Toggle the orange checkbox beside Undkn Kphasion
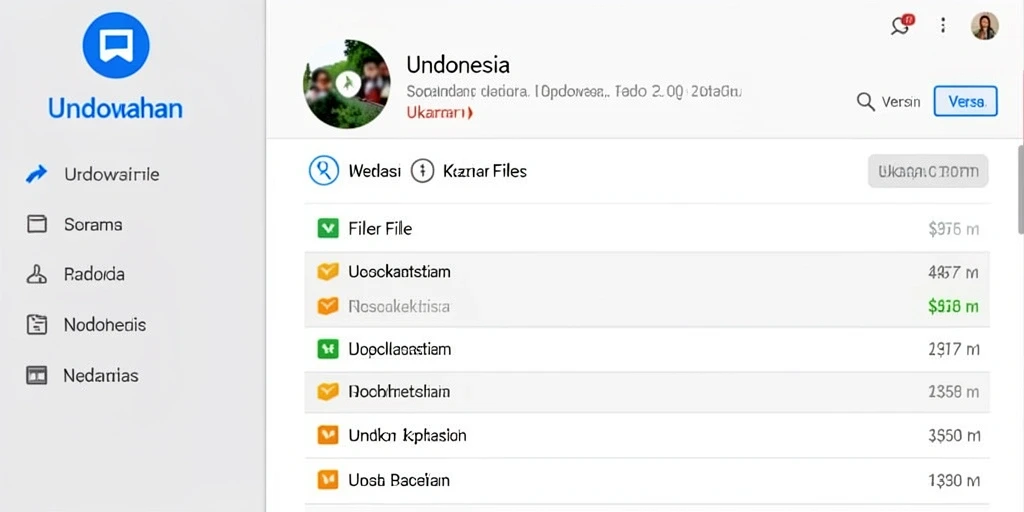 (327, 435)
